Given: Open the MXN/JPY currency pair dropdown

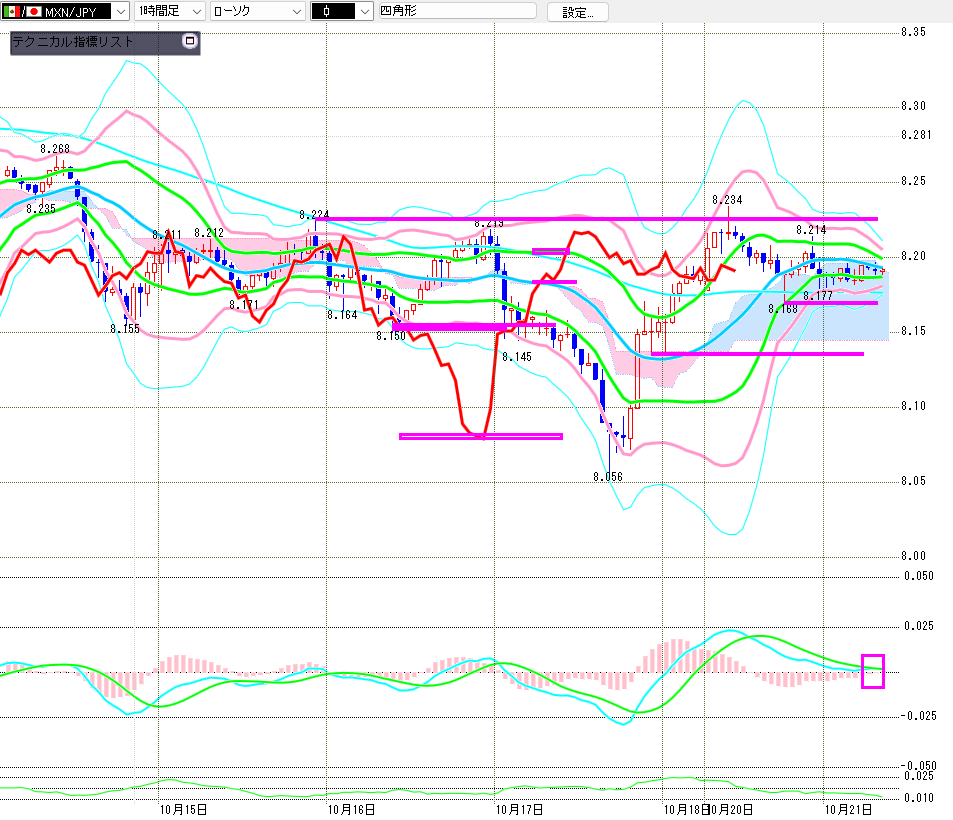Looking at the screenshot, I should point(118,12).
